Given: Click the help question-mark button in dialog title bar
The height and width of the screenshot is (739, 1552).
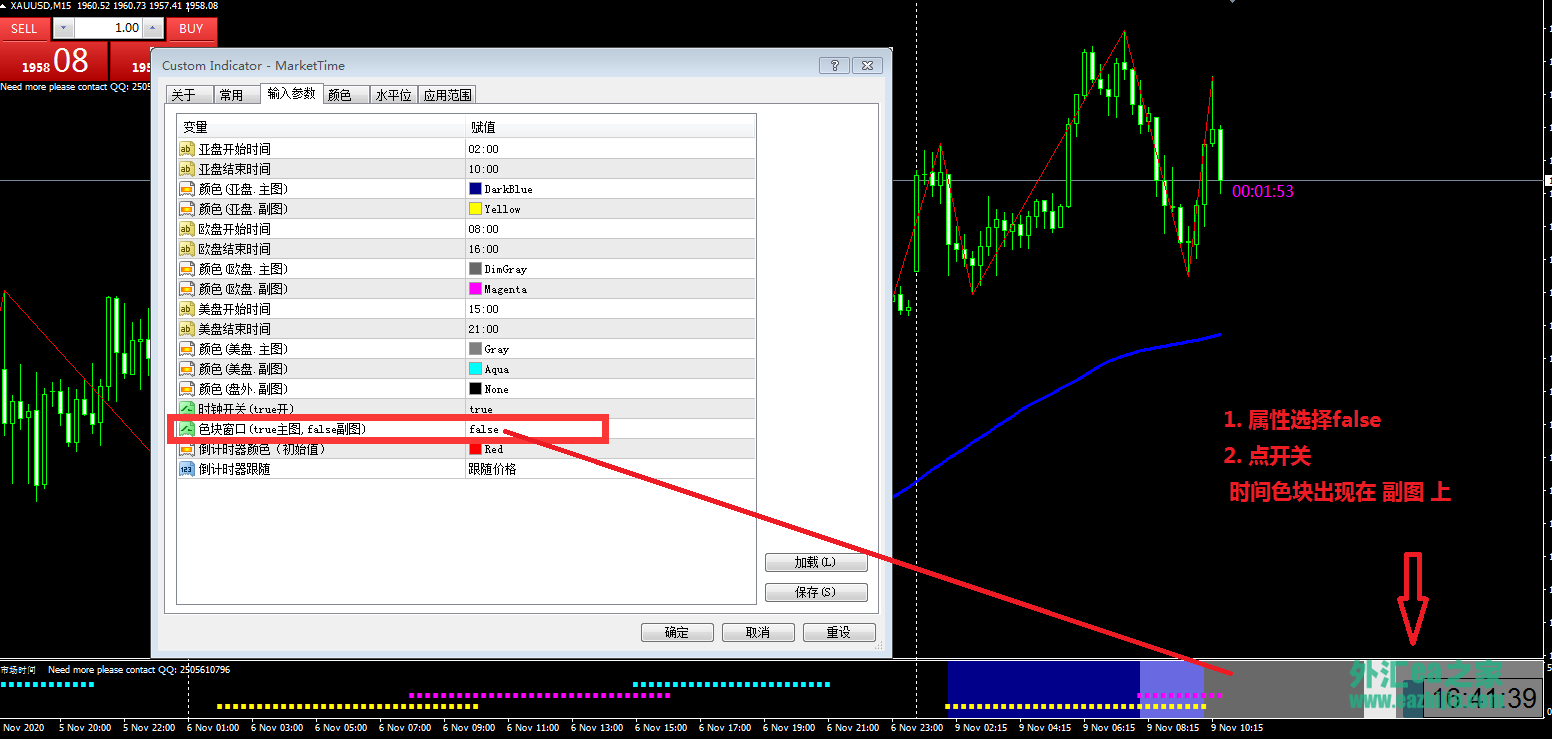Looking at the screenshot, I should pyautogui.click(x=834, y=66).
